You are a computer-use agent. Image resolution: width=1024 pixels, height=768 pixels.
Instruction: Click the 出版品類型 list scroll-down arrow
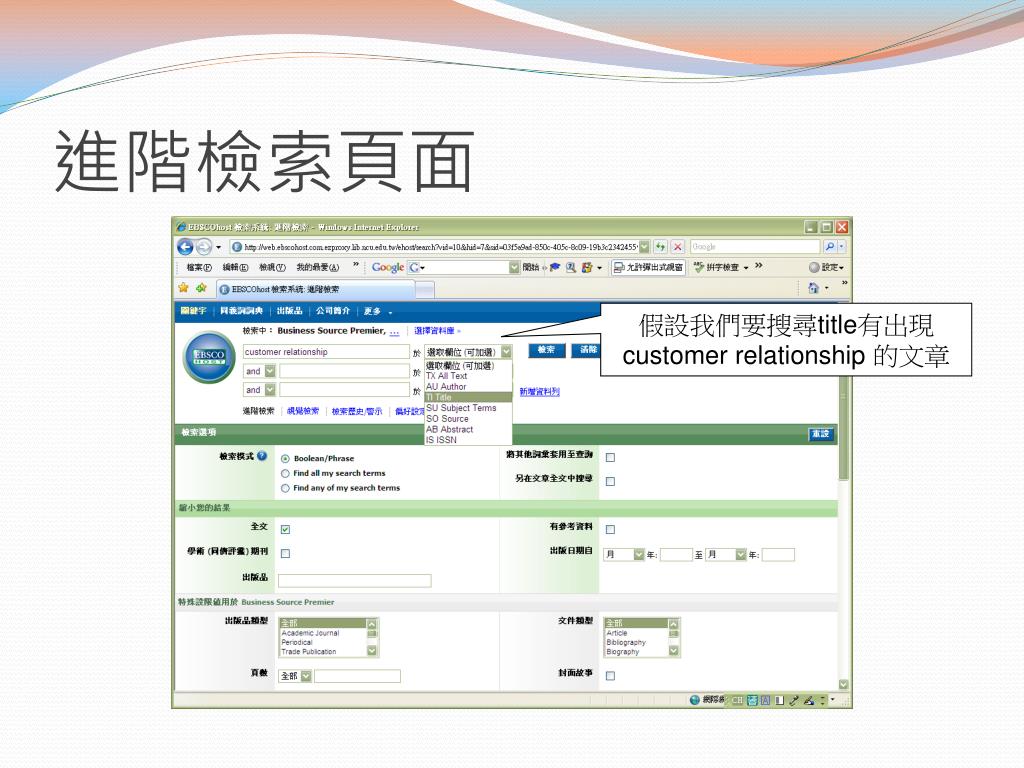coord(372,651)
